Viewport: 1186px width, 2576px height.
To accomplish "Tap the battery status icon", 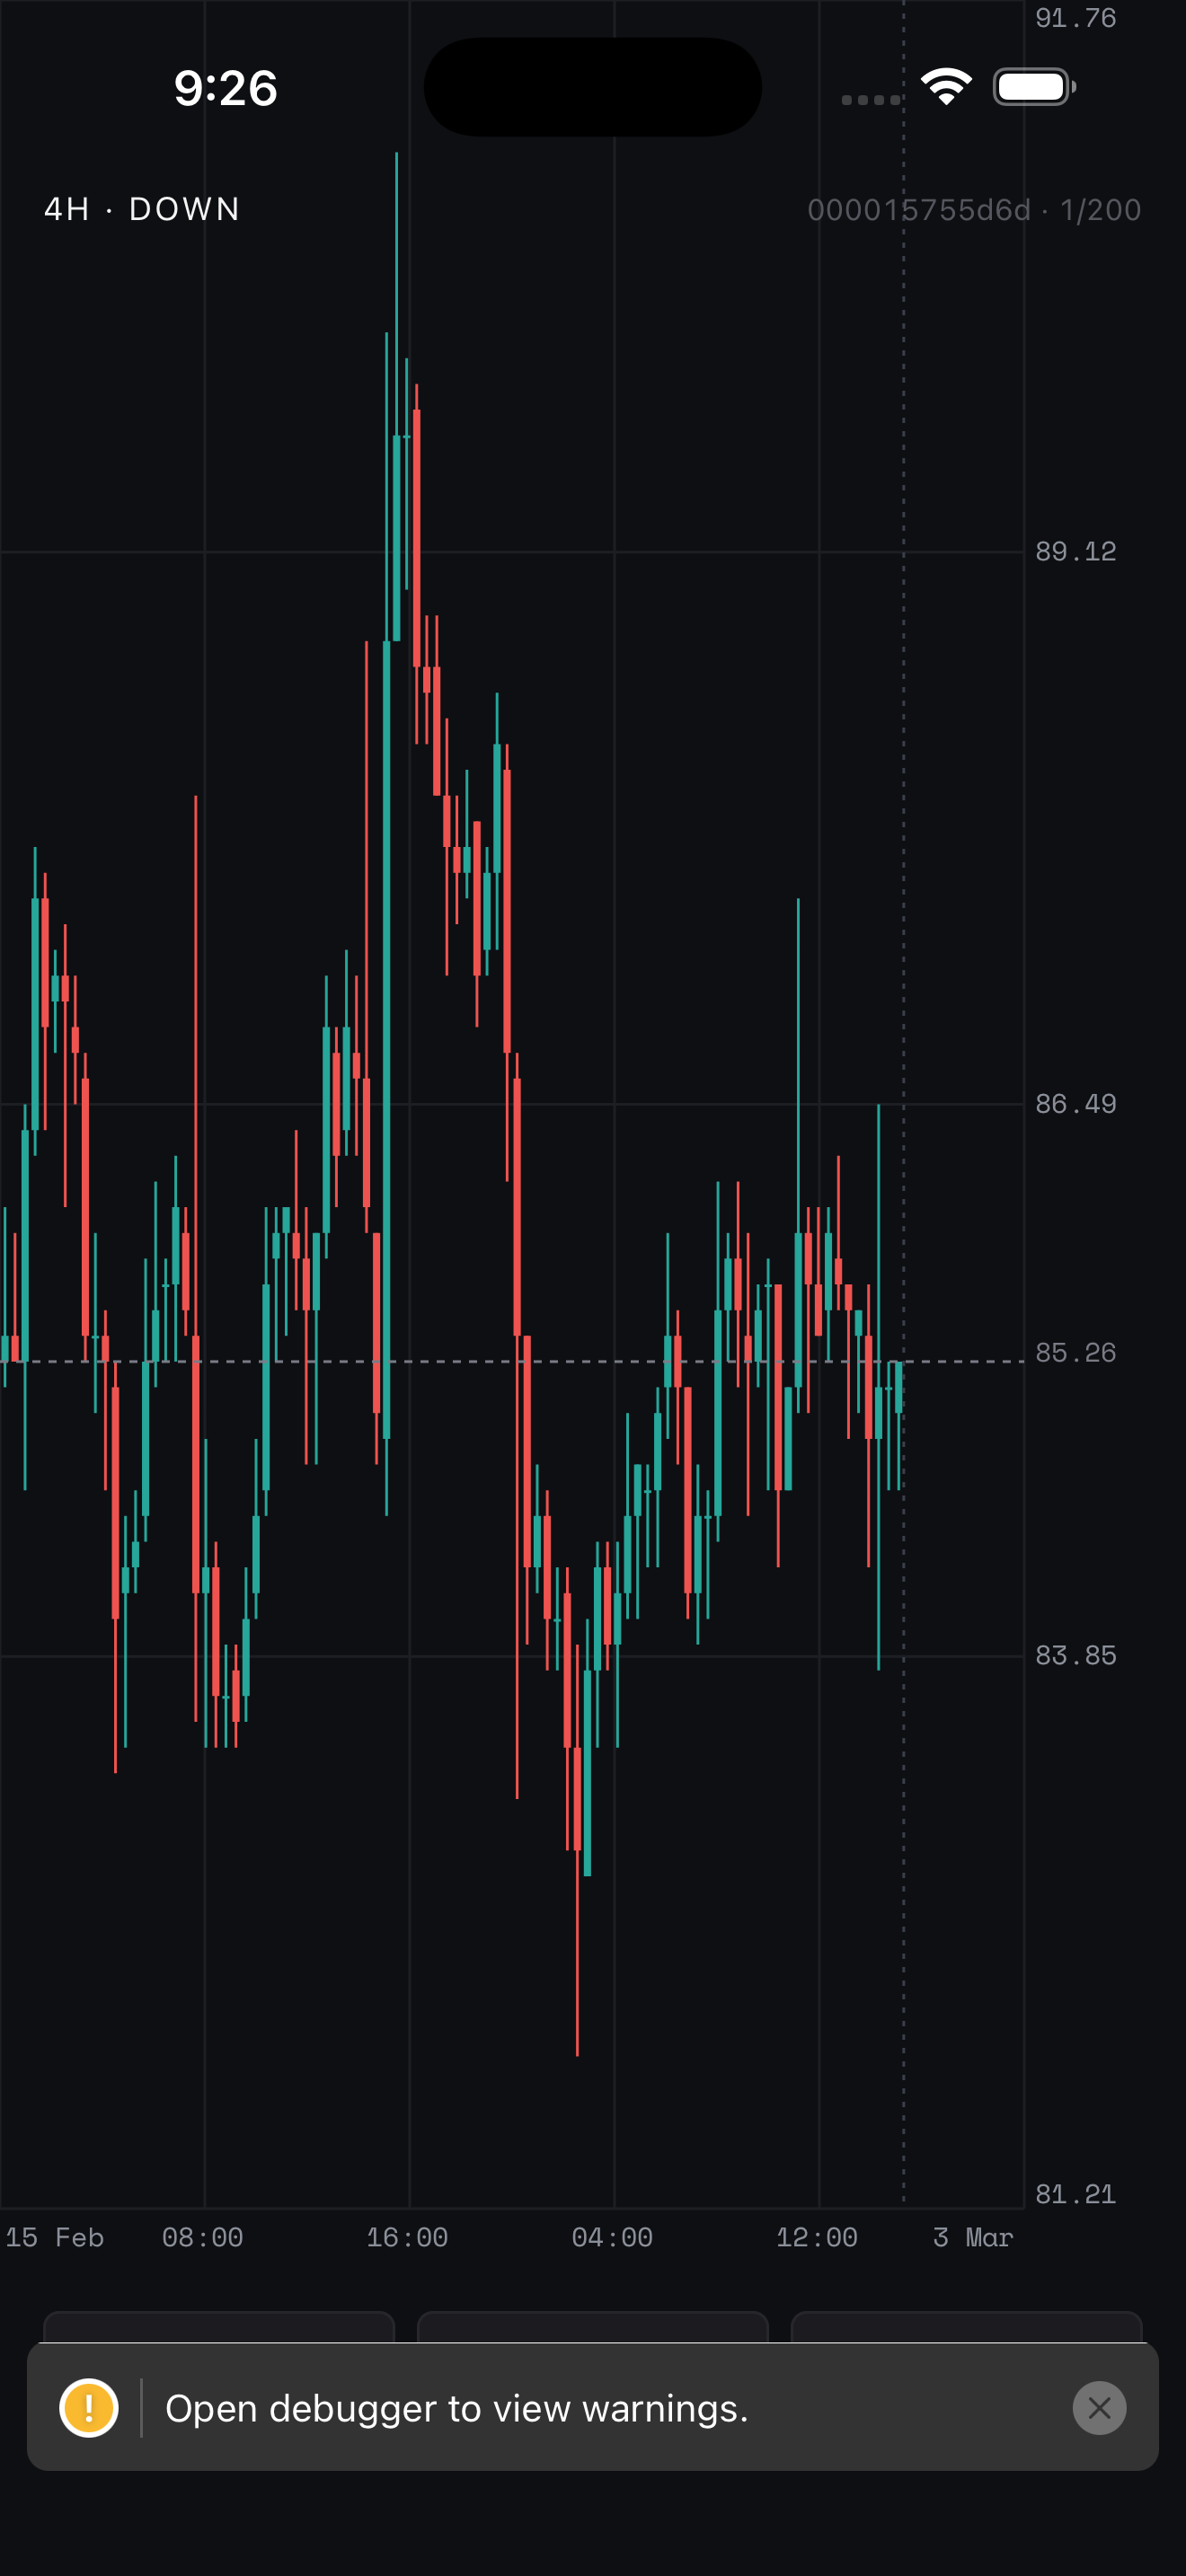I will pos(1034,87).
